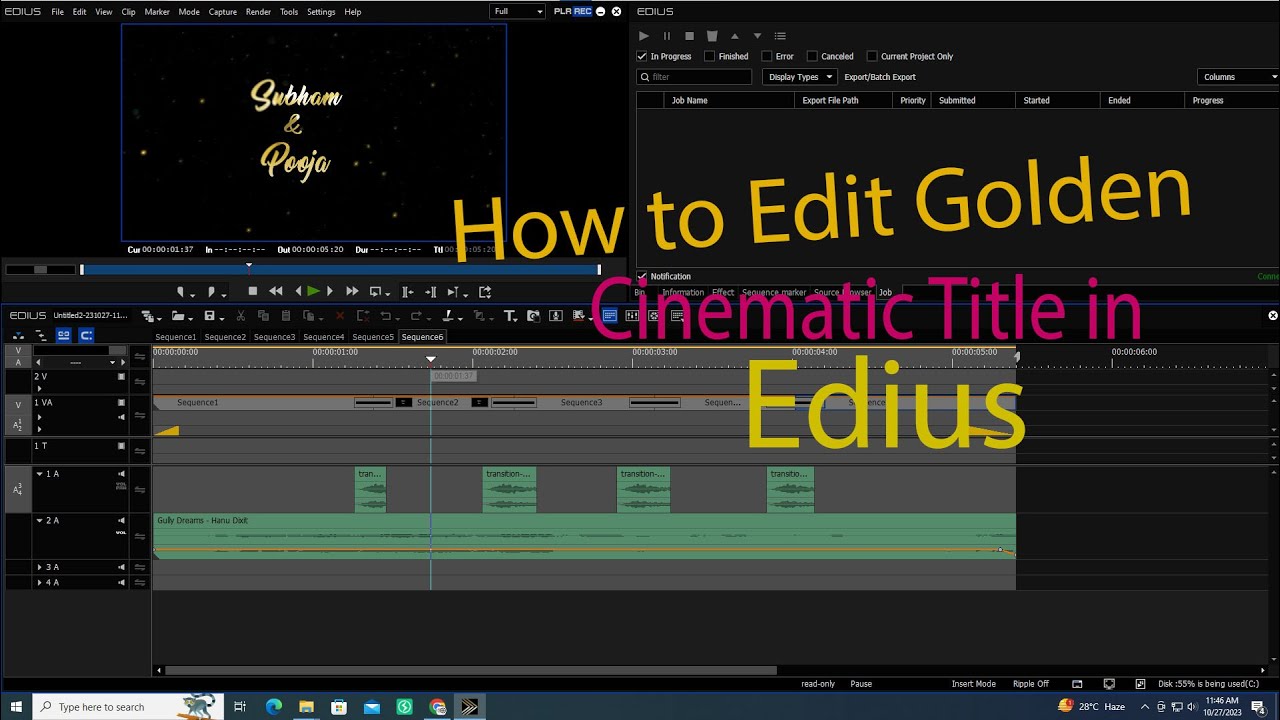Mute track 3 A speaker icon
Viewport: 1280px width, 720px height.
[x=121, y=567]
